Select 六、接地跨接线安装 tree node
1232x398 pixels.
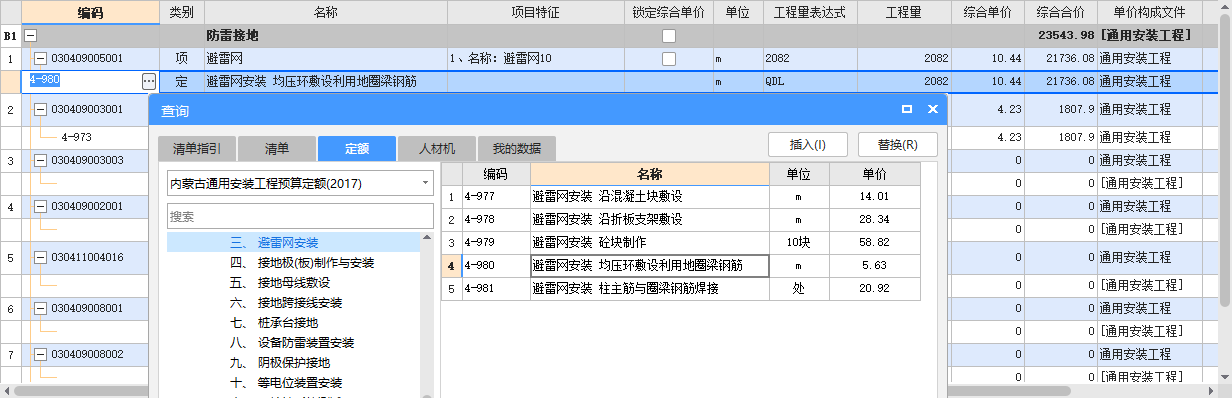pyautogui.click(x=286, y=302)
